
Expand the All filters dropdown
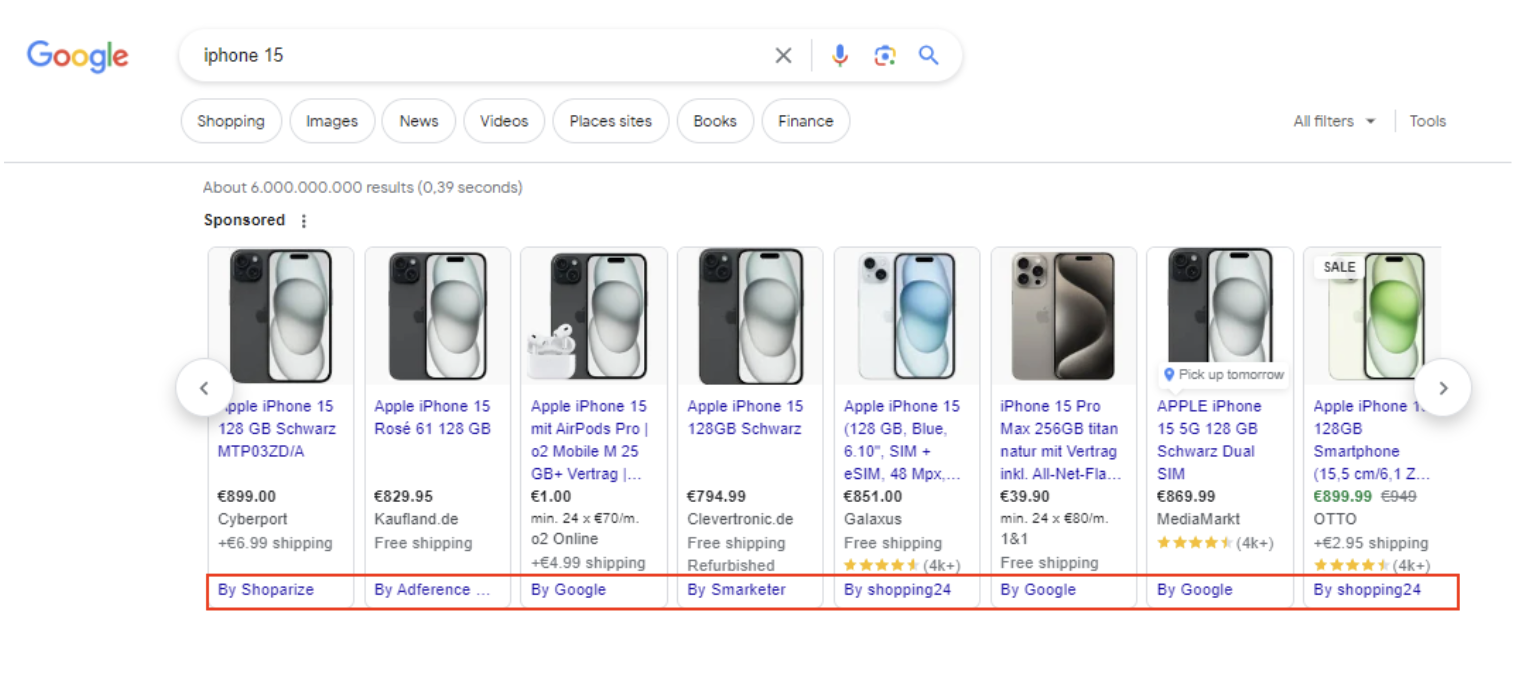pyautogui.click(x=1334, y=121)
